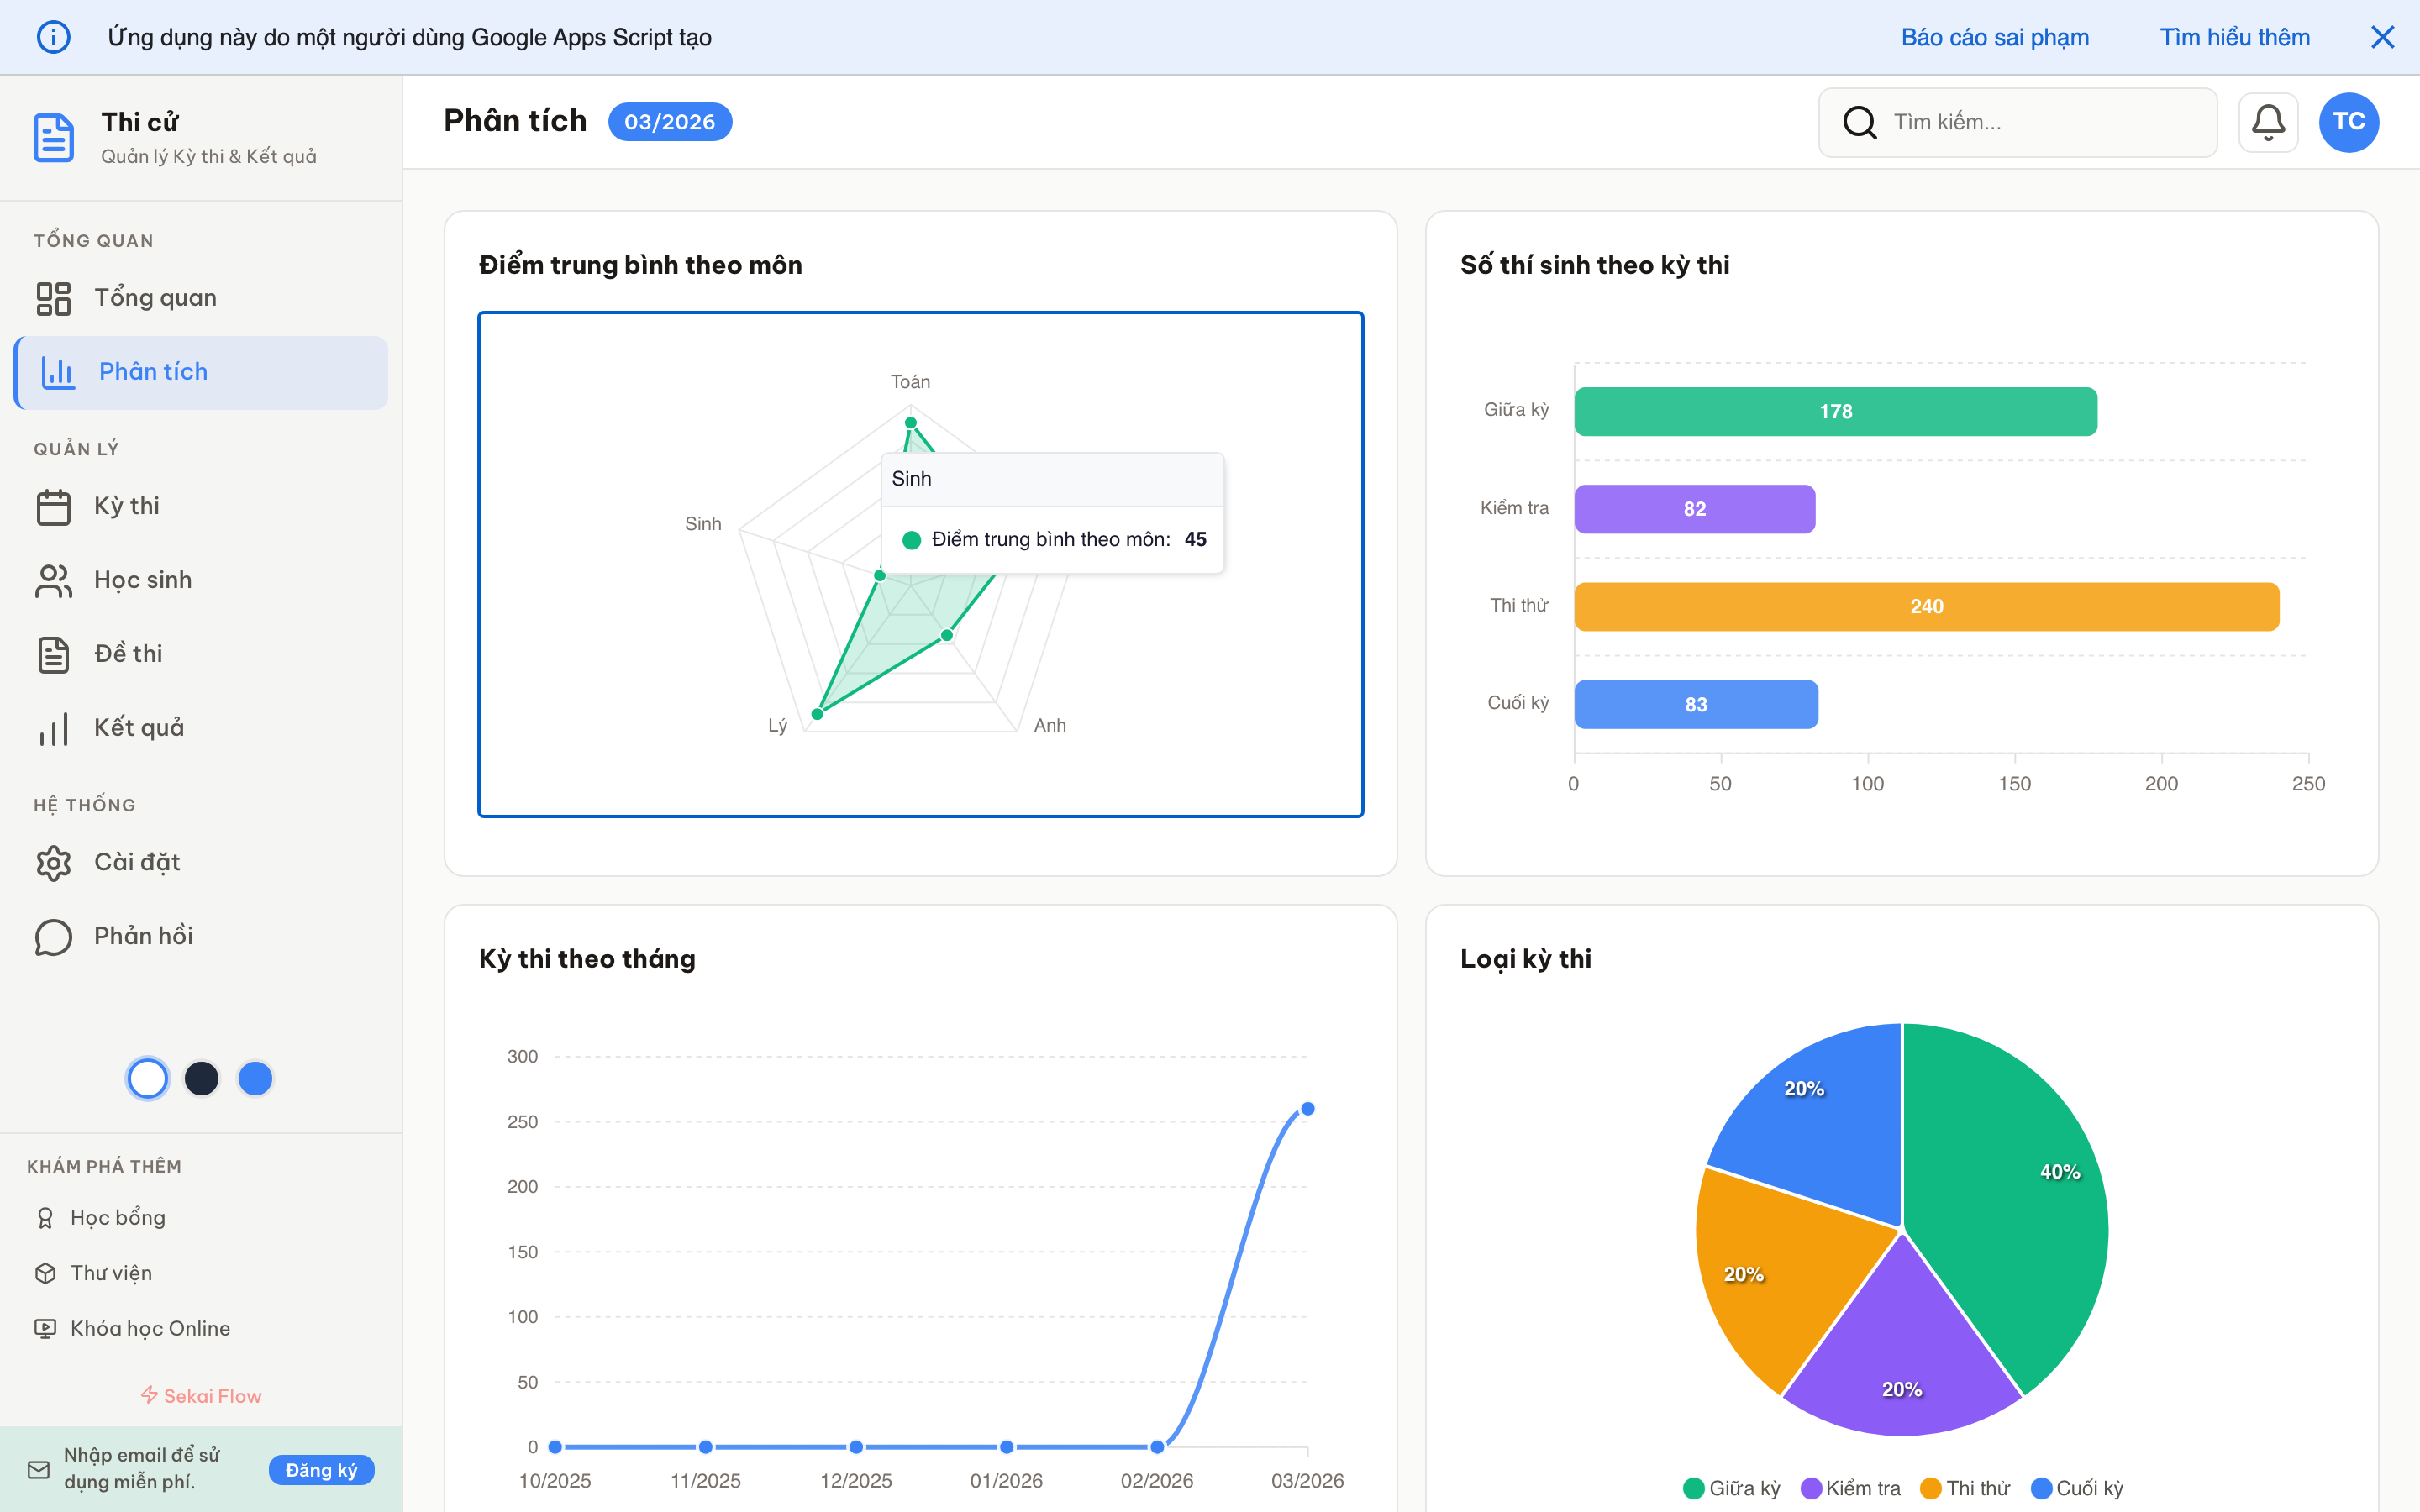Click the Thi cử document logo icon
Image resolution: width=2420 pixels, height=1512 pixels.
(53, 137)
